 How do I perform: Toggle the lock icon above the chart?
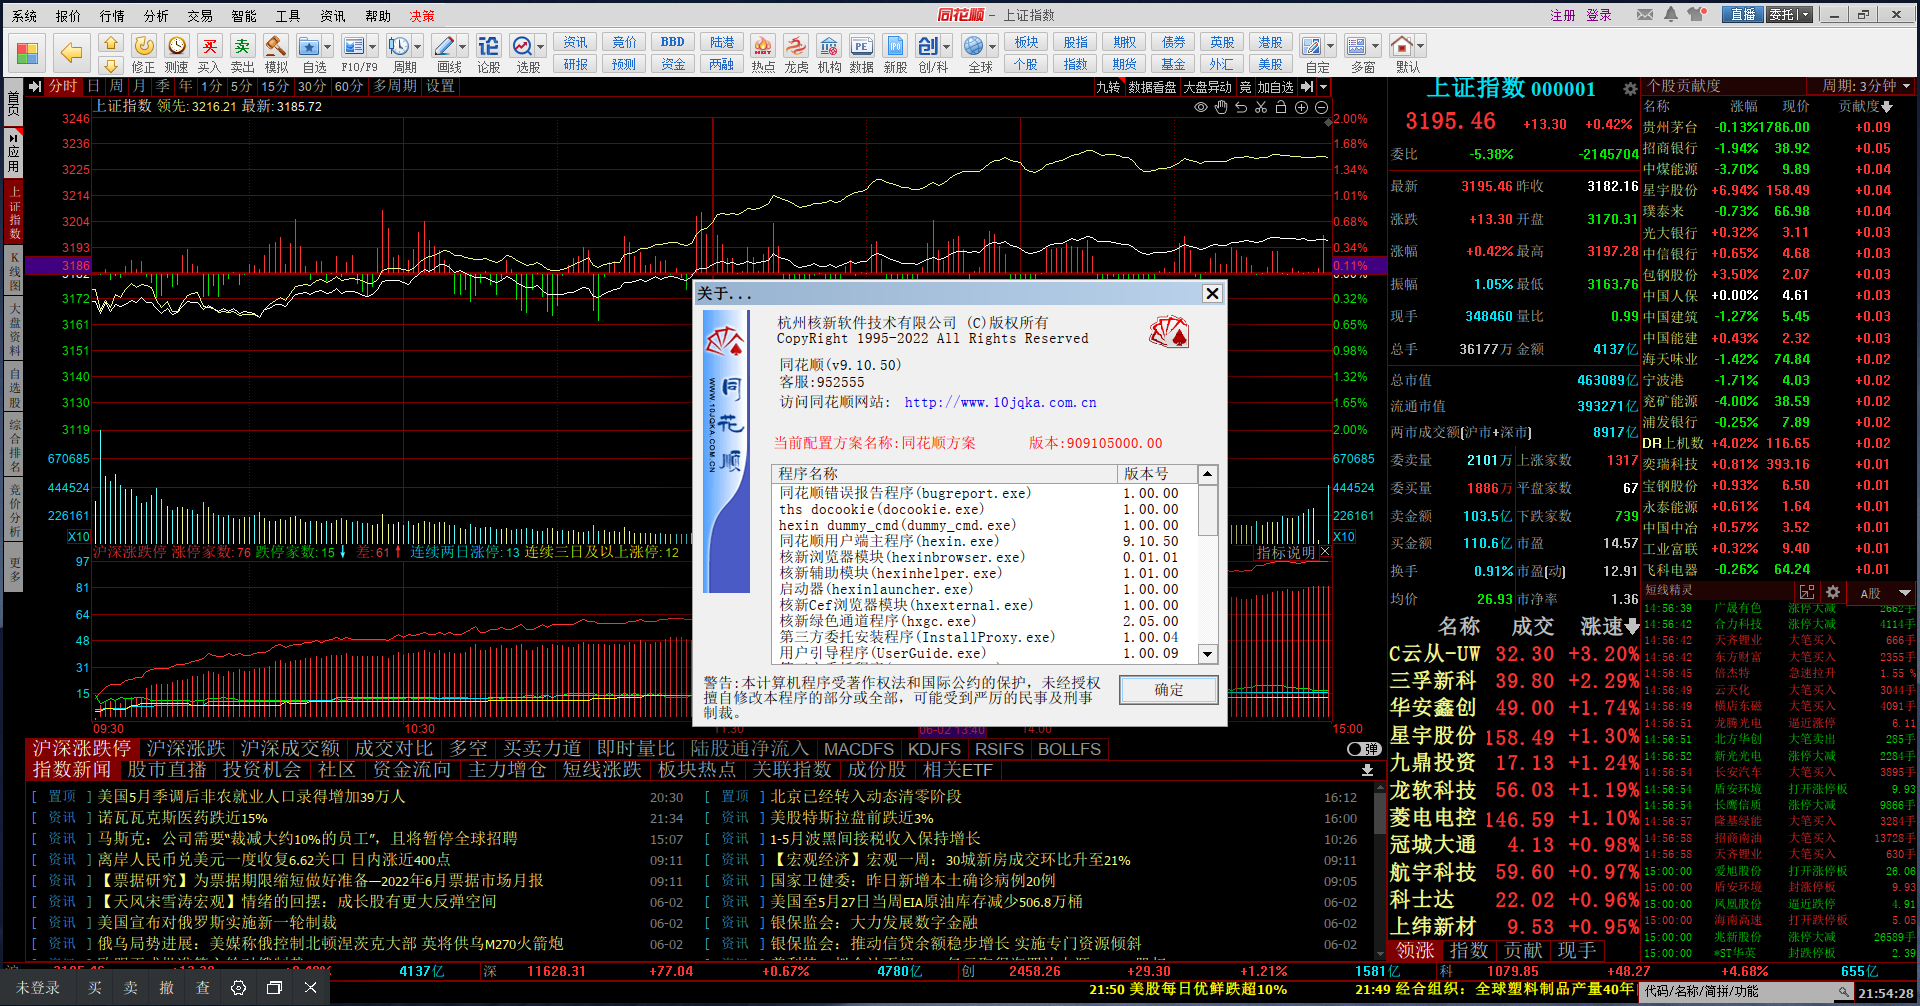[x=1281, y=107]
